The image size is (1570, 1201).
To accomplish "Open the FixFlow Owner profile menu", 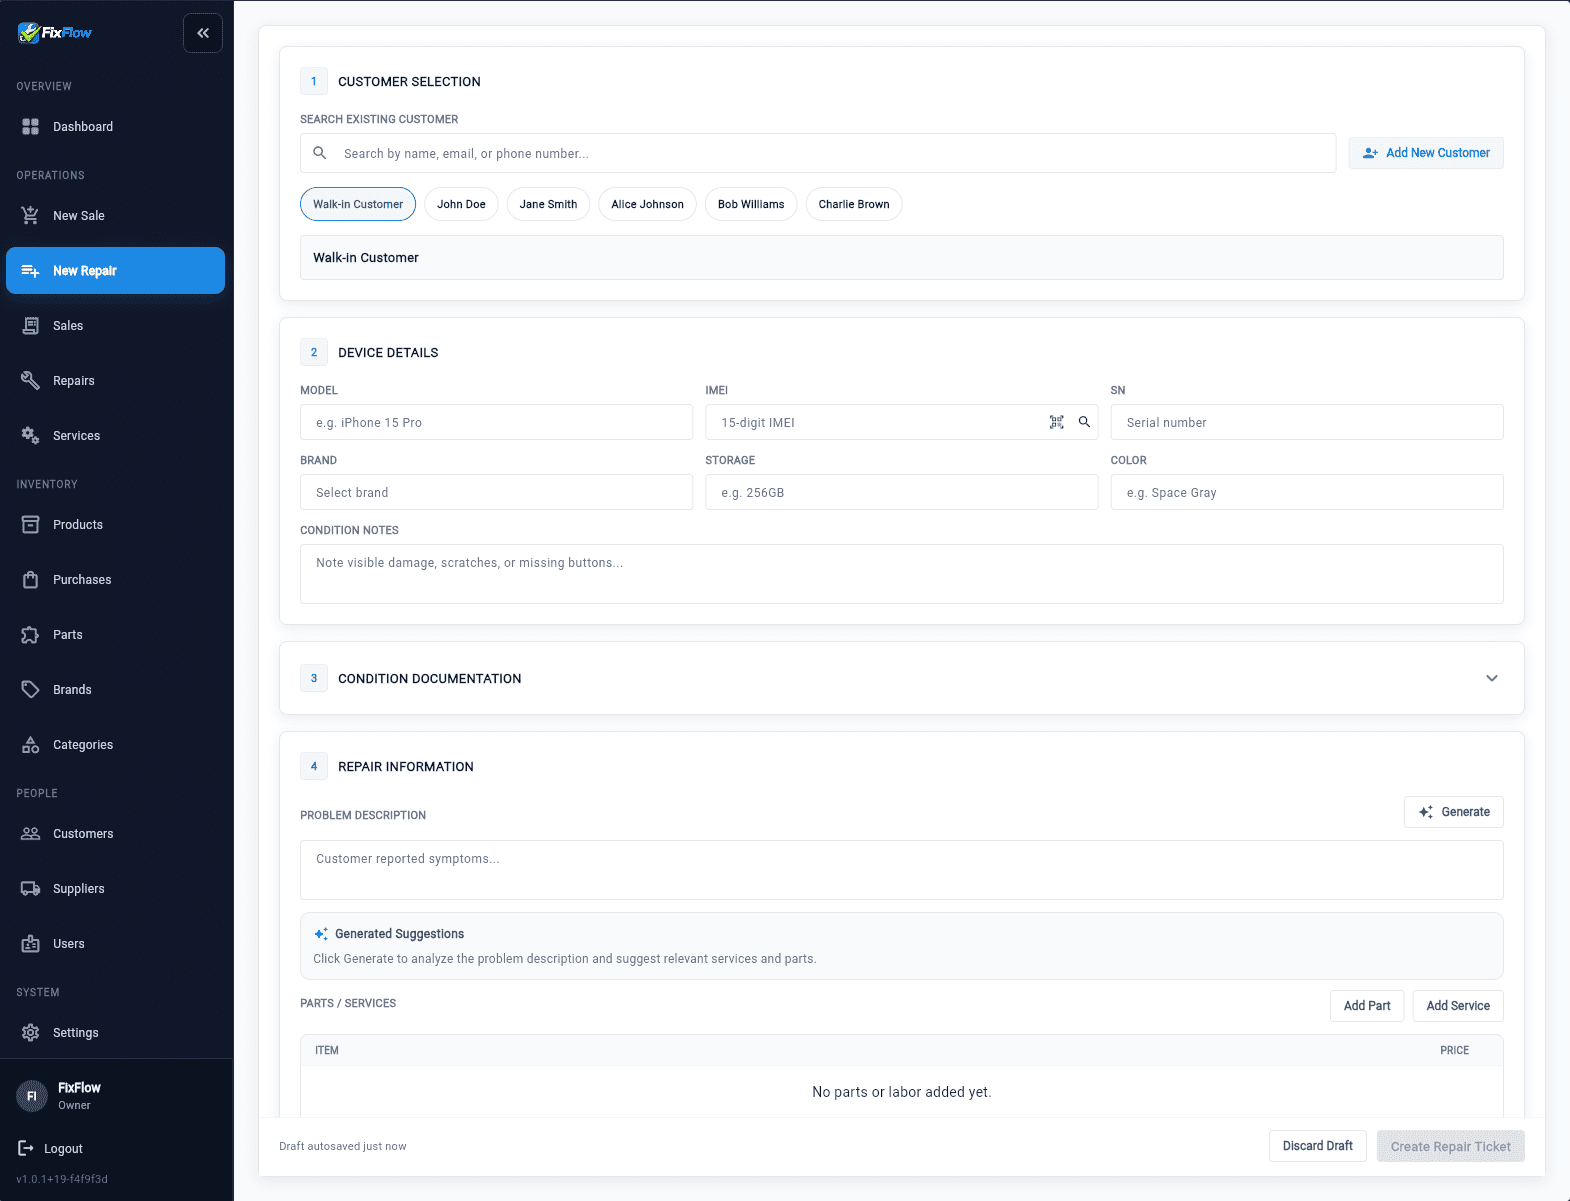I will pyautogui.click(x=78, y=1096).
